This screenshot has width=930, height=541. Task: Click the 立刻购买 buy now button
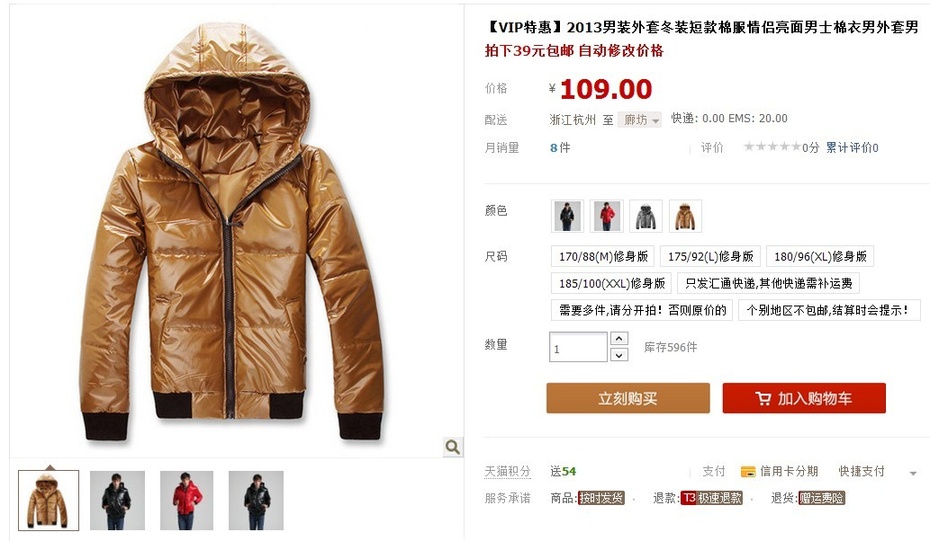(628, 398)
